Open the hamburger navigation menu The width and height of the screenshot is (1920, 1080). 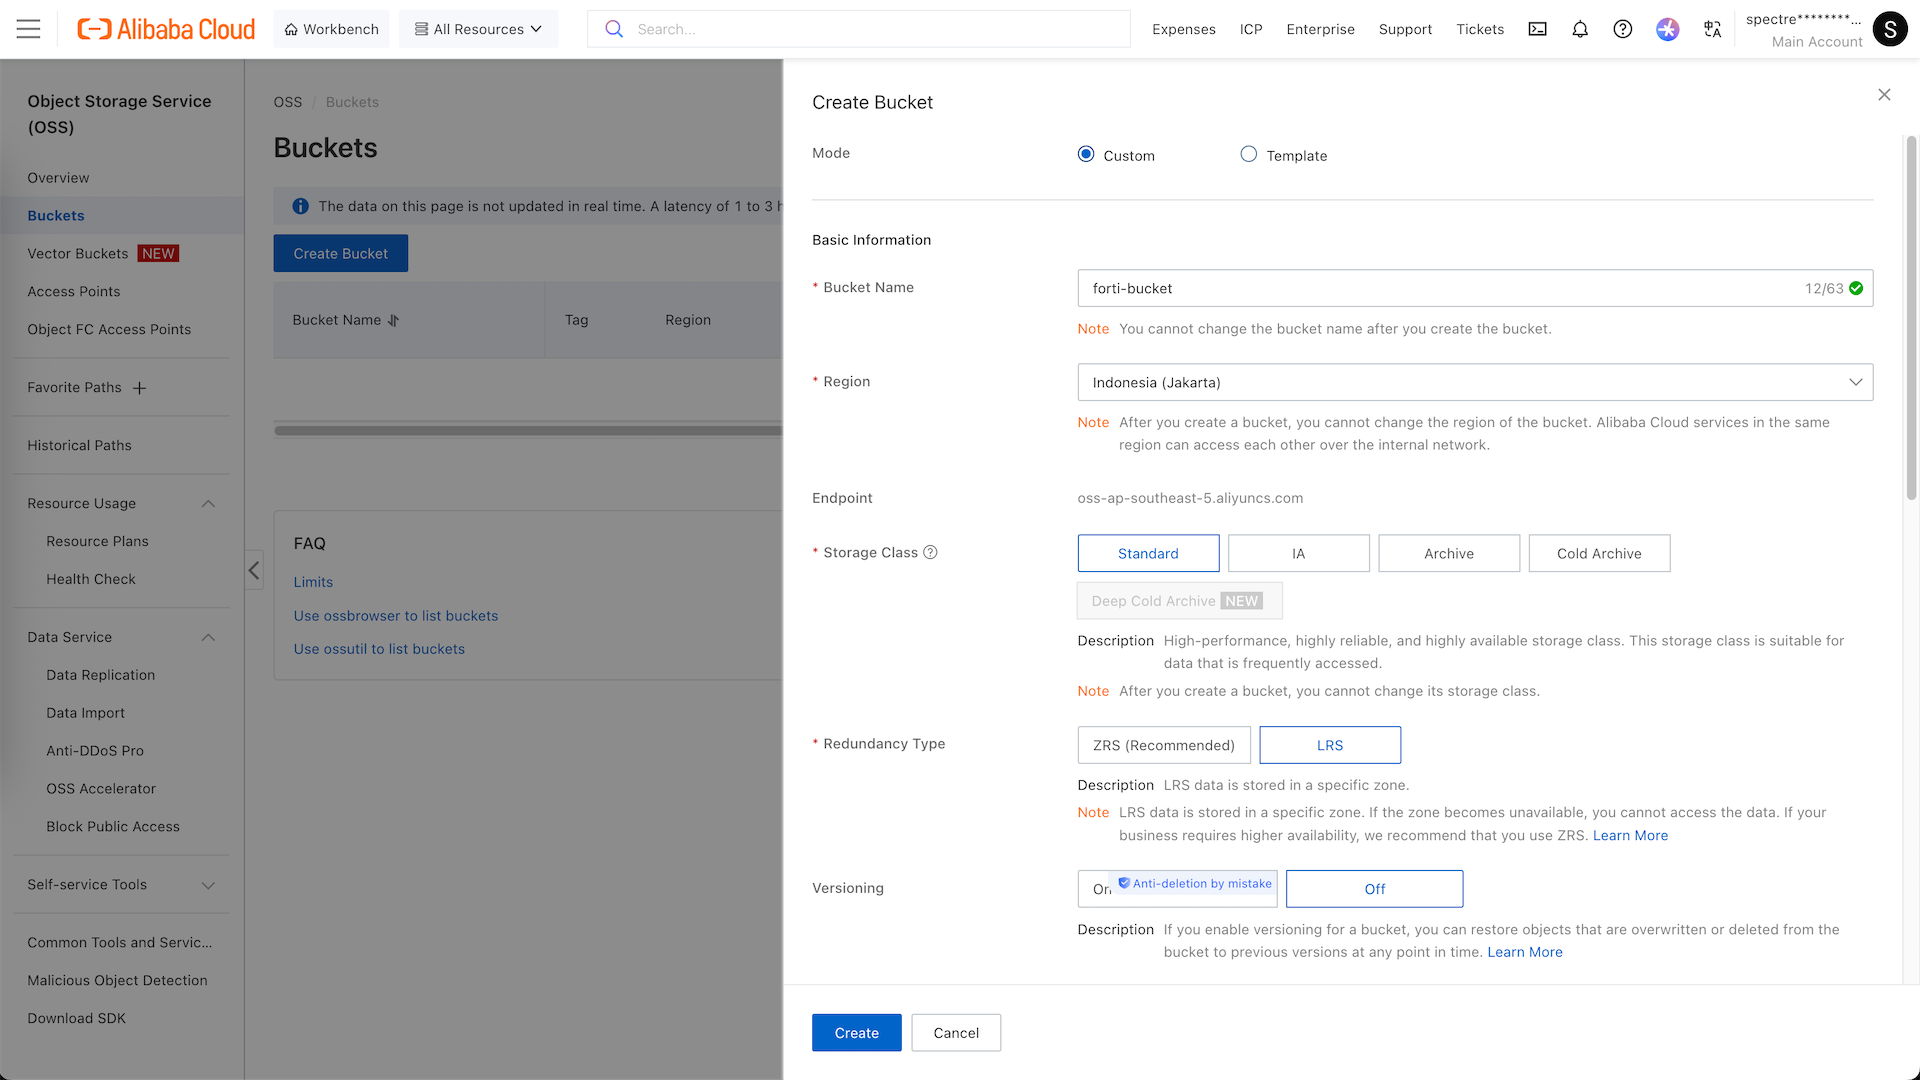(29, 29)
